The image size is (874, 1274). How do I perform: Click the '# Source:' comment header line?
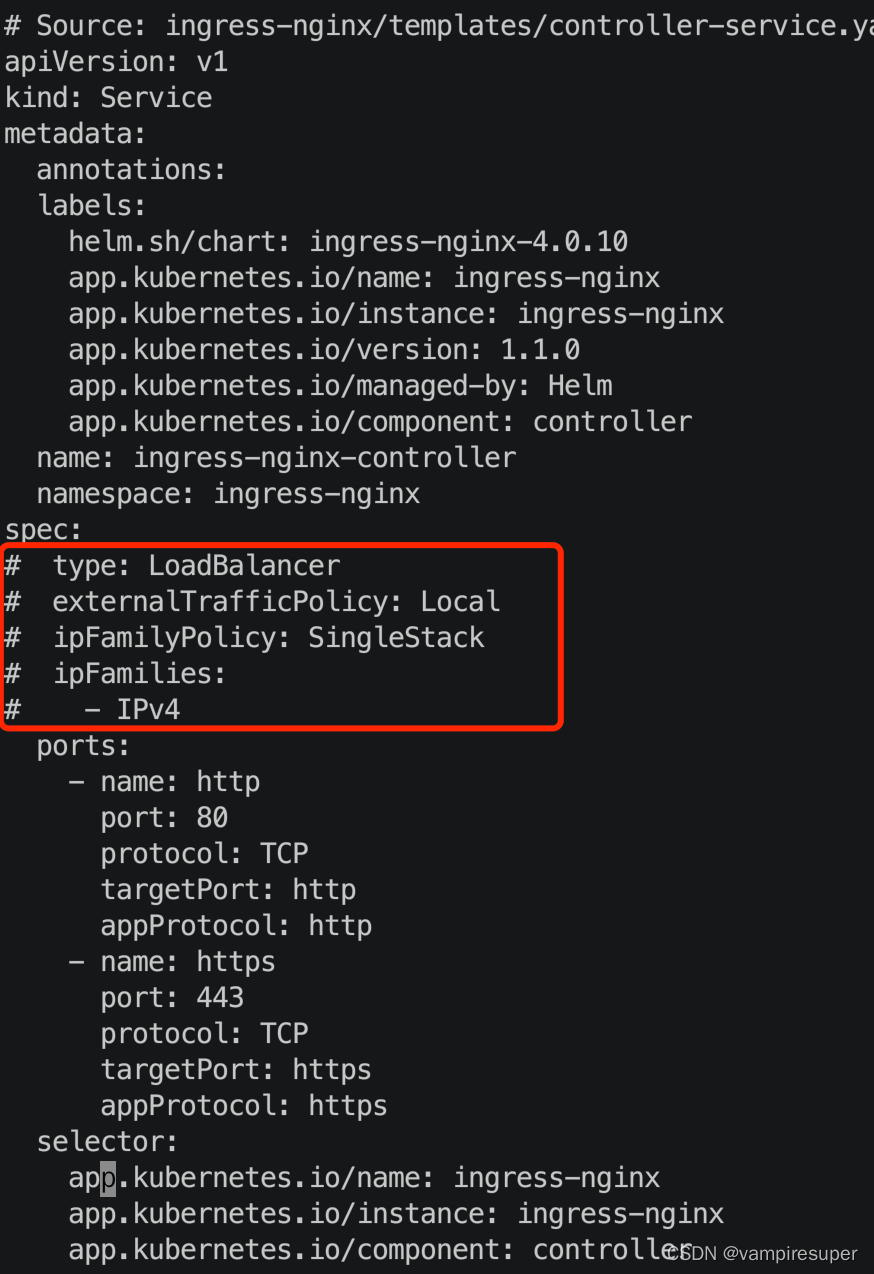438,26
